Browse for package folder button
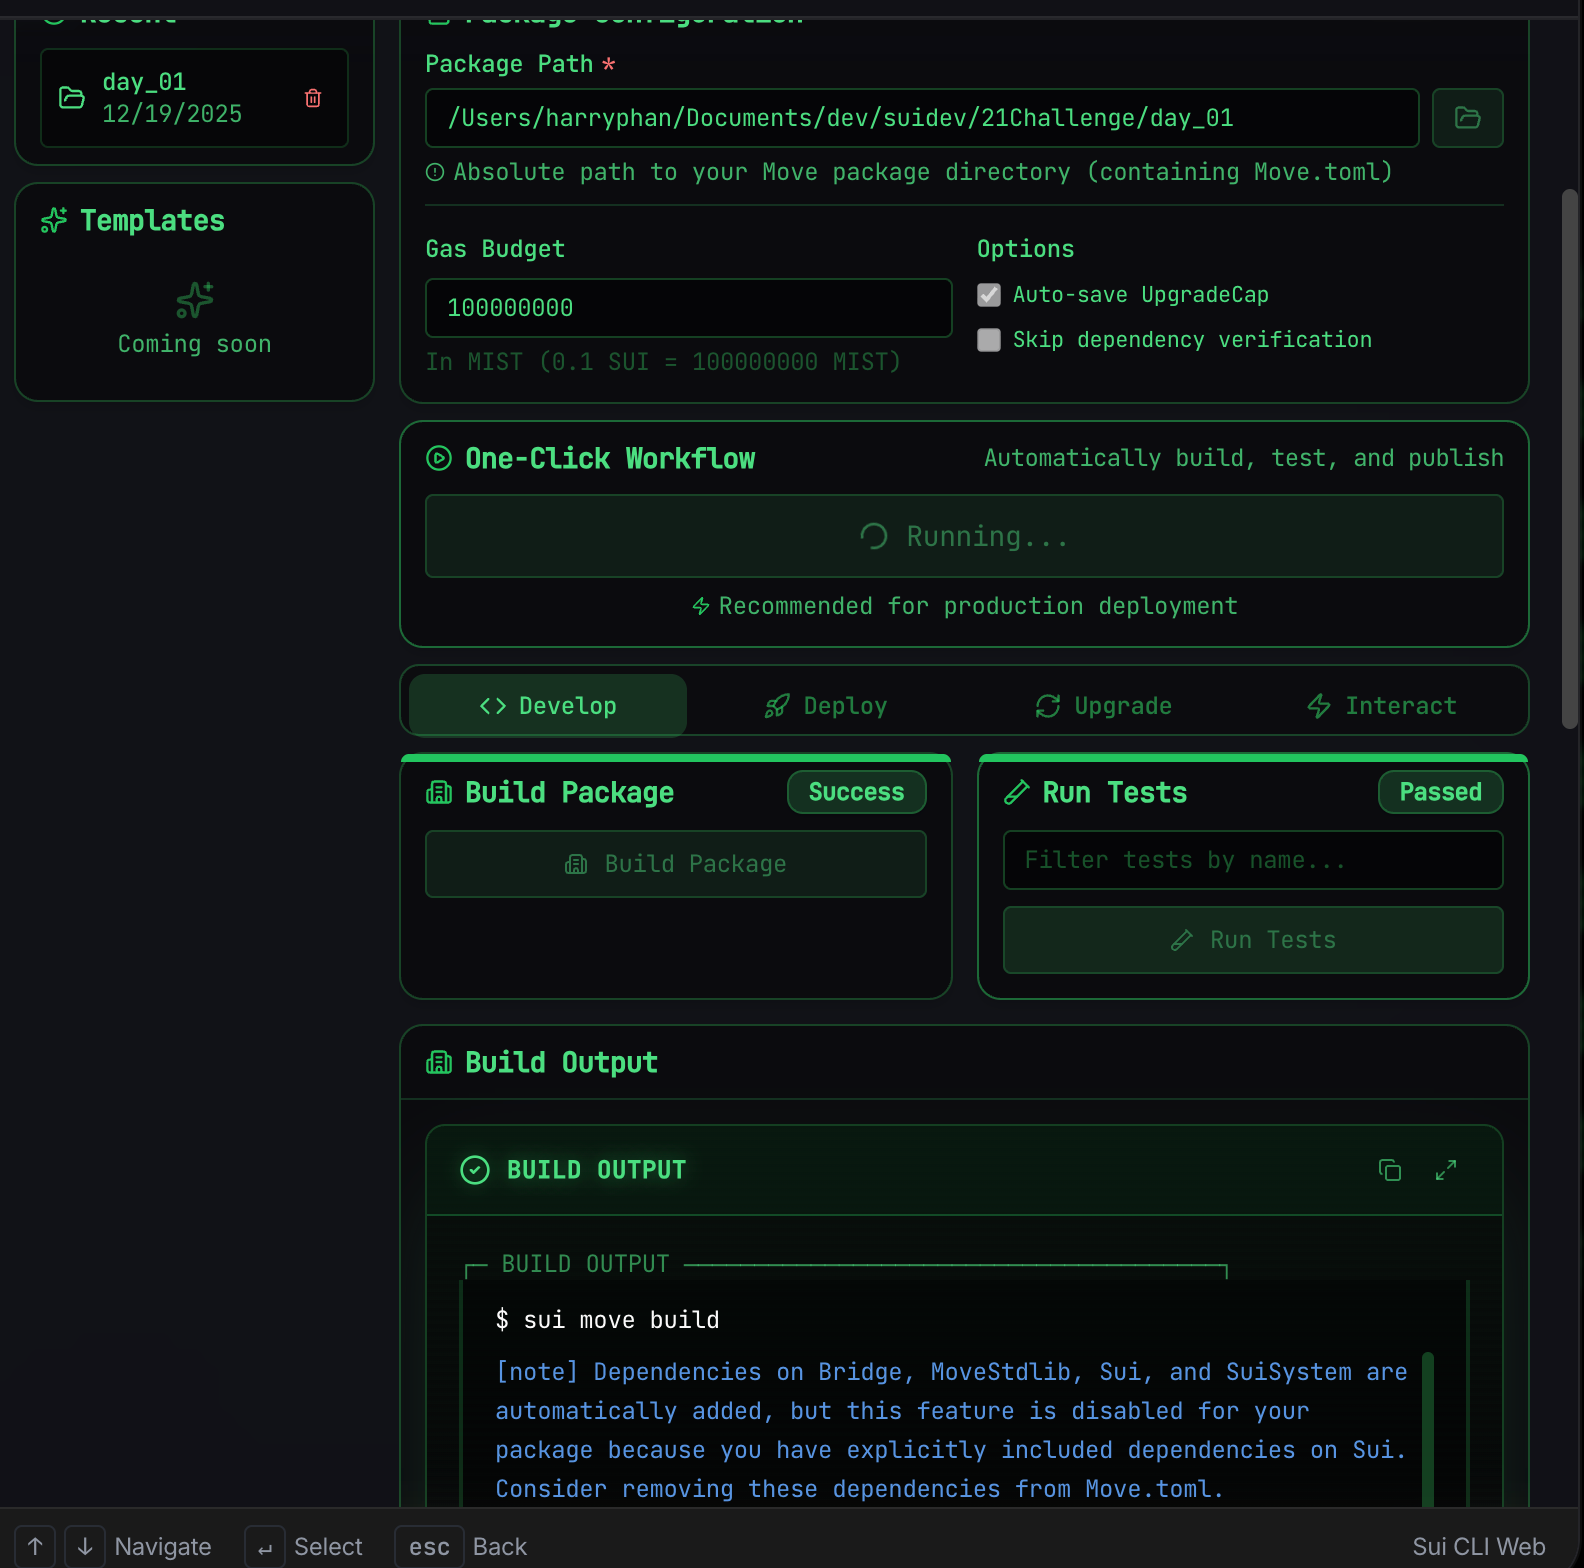Screen dimensions: 1584x1568 1467,118
